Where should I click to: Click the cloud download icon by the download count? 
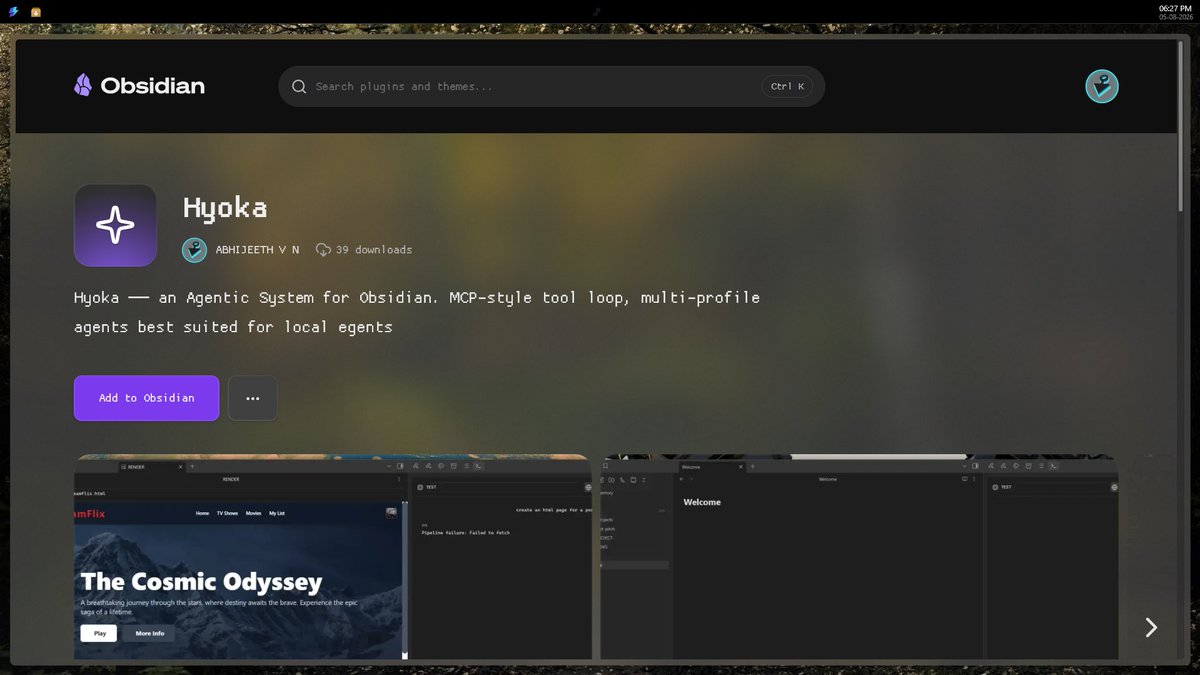(x=323, y=250)
